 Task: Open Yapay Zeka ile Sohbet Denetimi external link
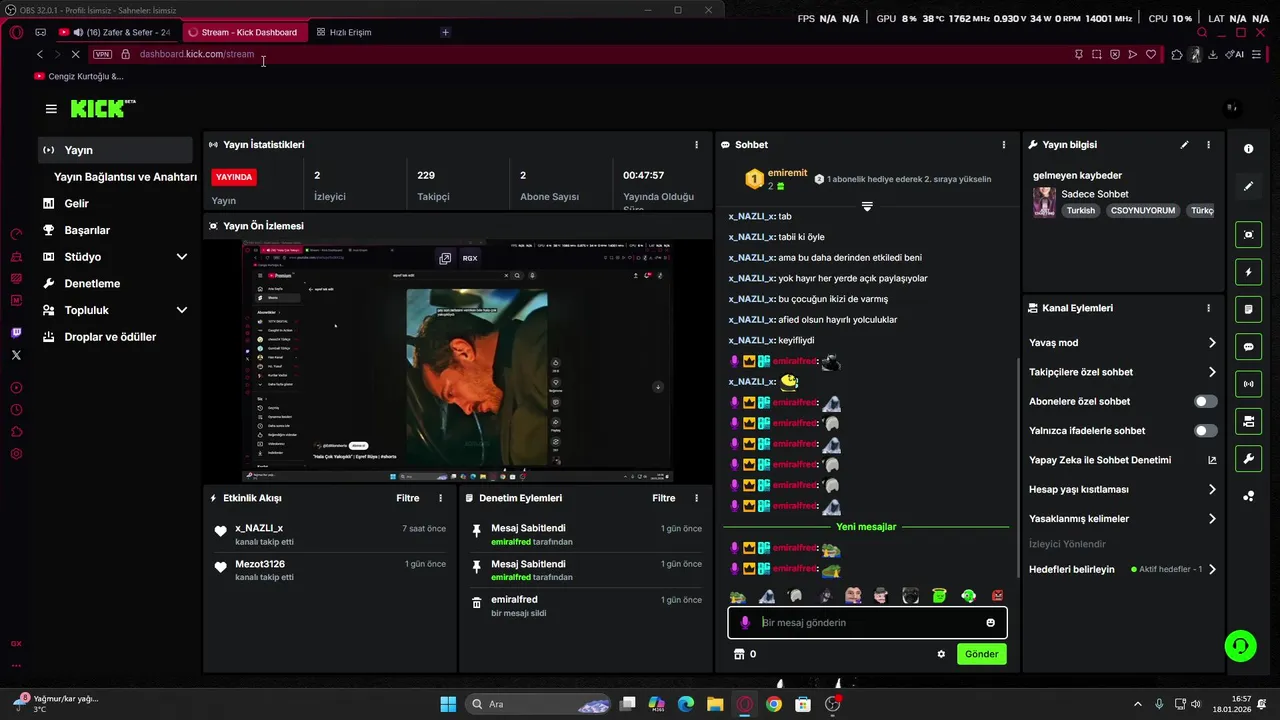(1212, 460)
